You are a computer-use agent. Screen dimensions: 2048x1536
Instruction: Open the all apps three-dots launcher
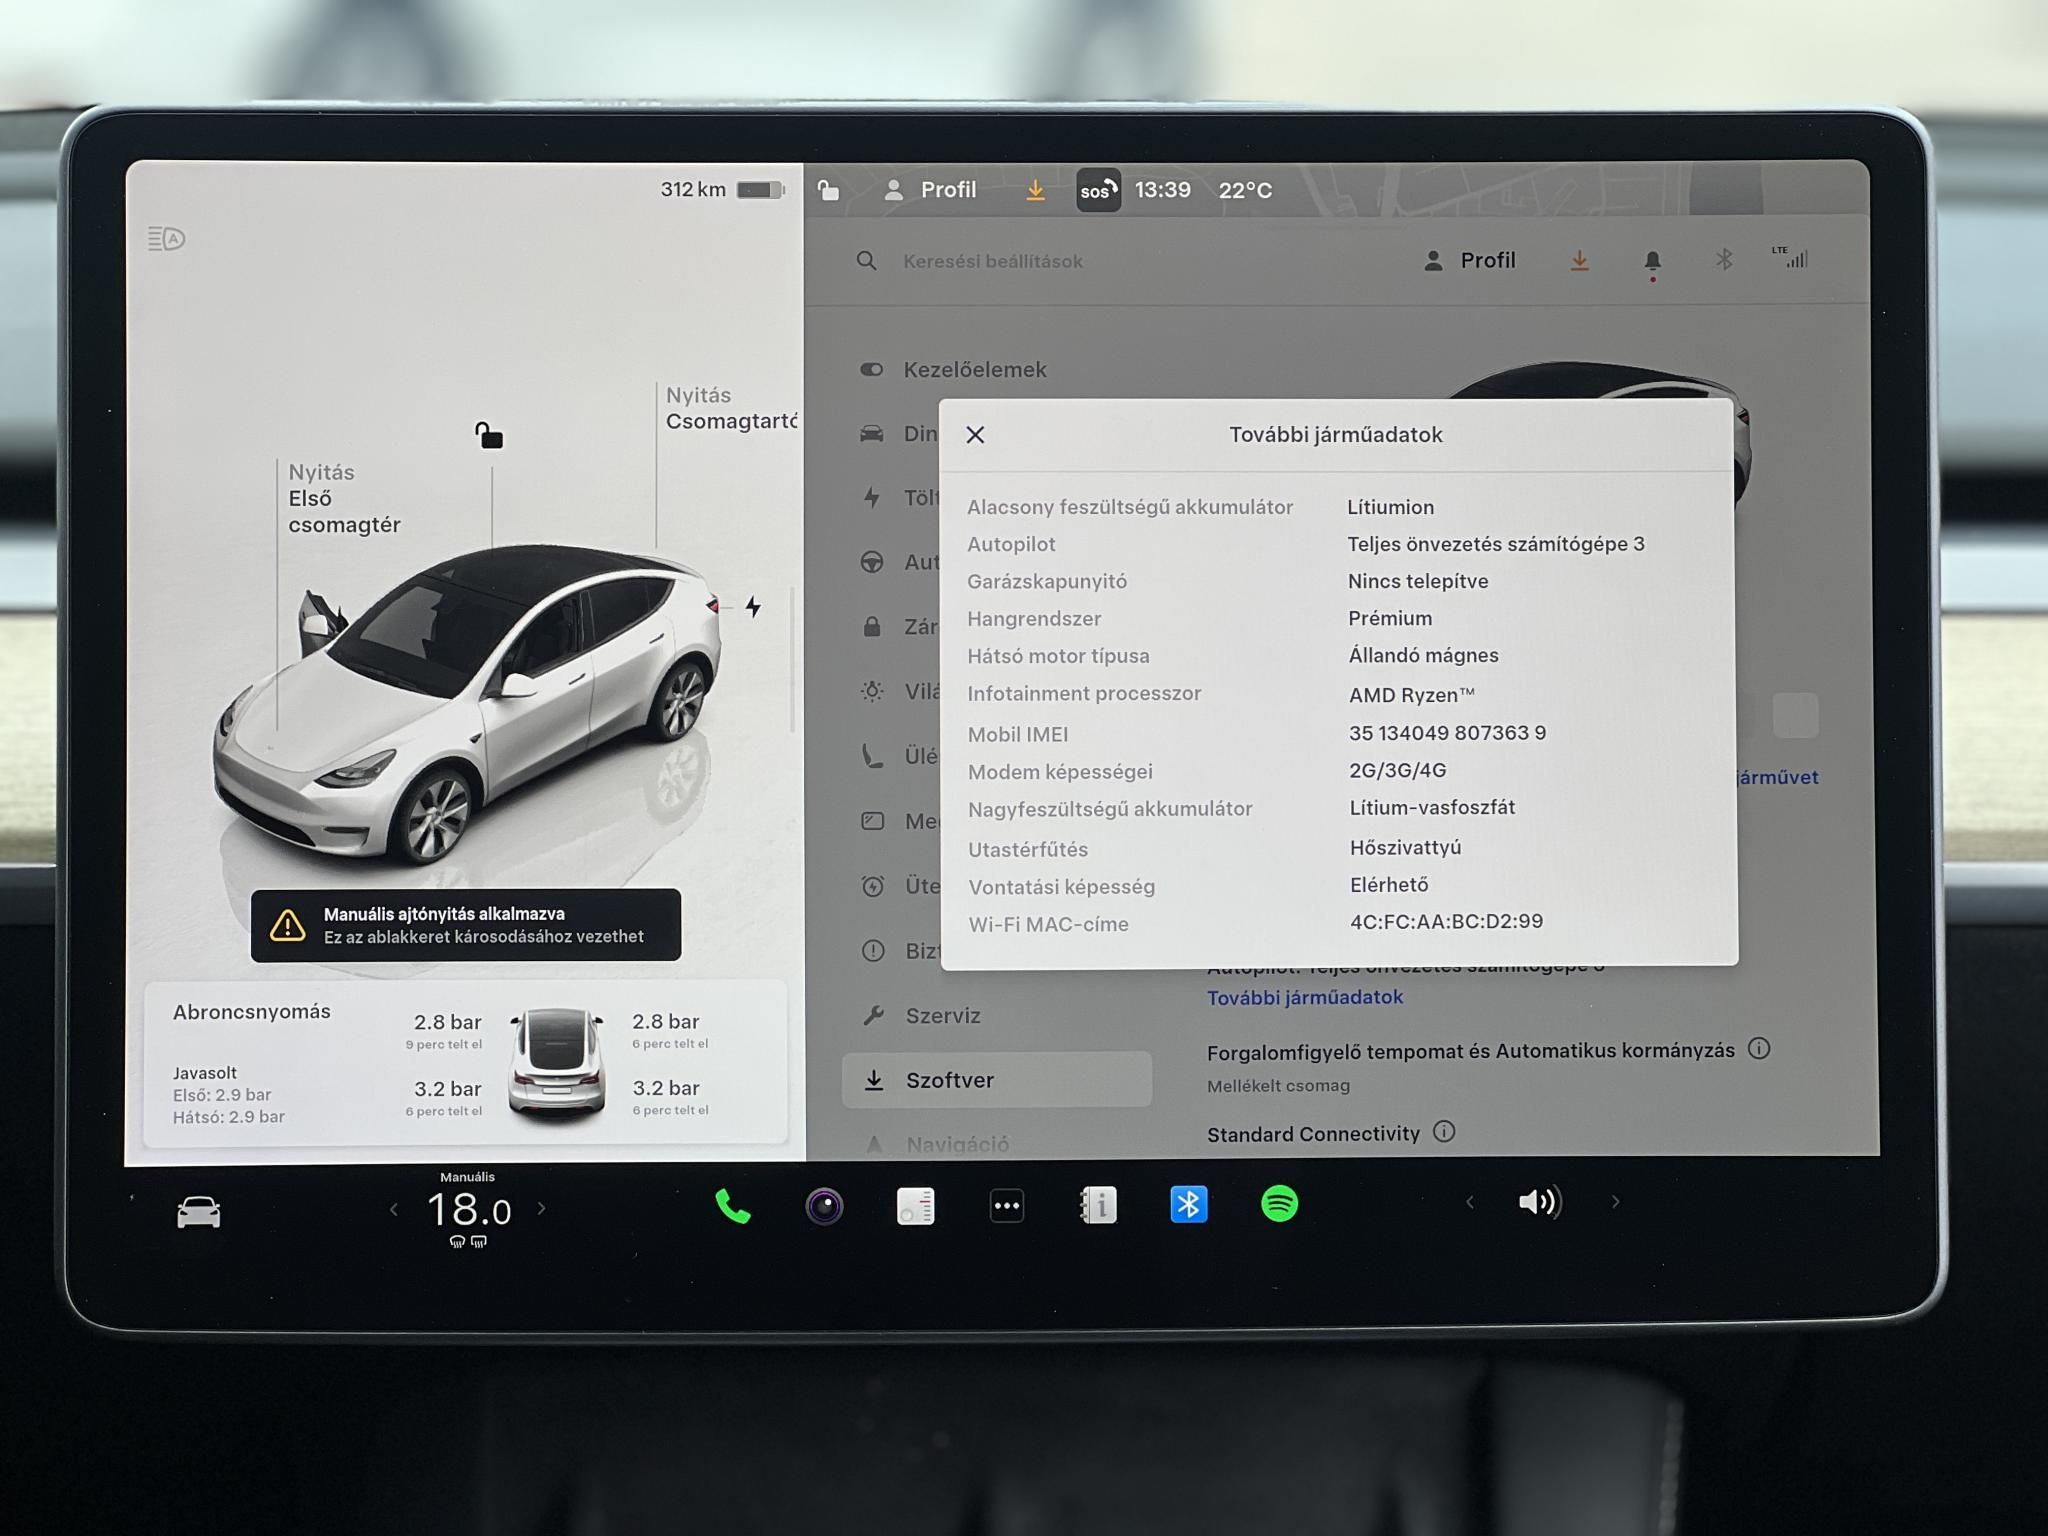[1006, 1206]
